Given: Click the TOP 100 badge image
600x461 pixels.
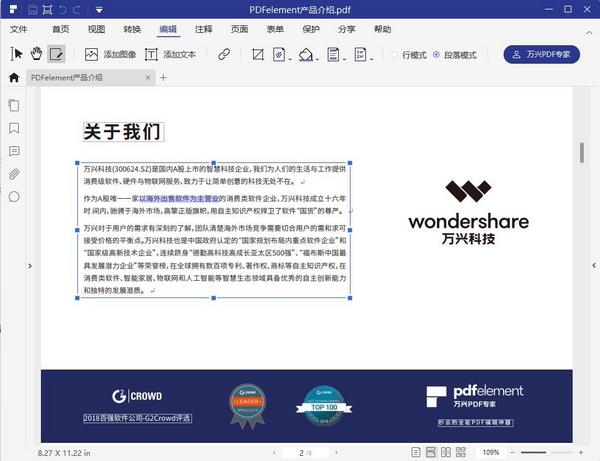Looking at the screenshot, I should (x=324, y=406).
